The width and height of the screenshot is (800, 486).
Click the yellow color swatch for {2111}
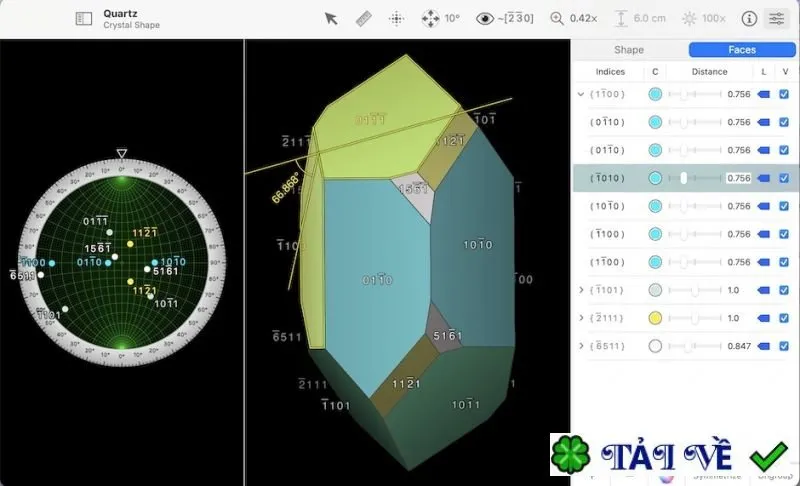point(655,318)
